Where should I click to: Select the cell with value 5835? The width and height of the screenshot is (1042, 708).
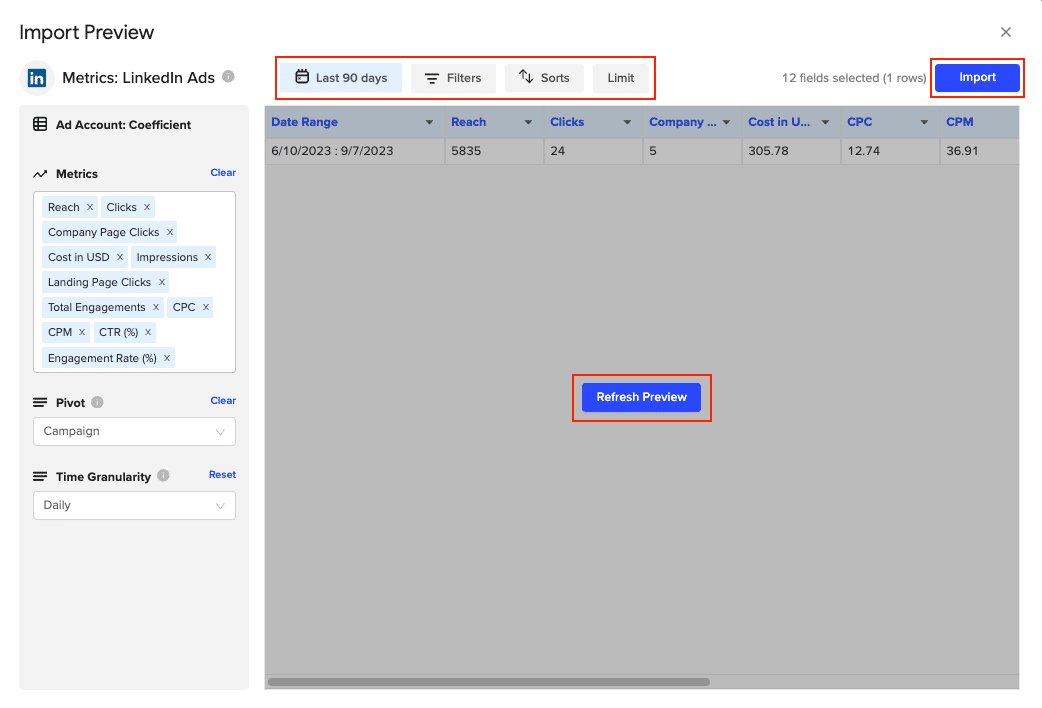click(x=494, y=151)
